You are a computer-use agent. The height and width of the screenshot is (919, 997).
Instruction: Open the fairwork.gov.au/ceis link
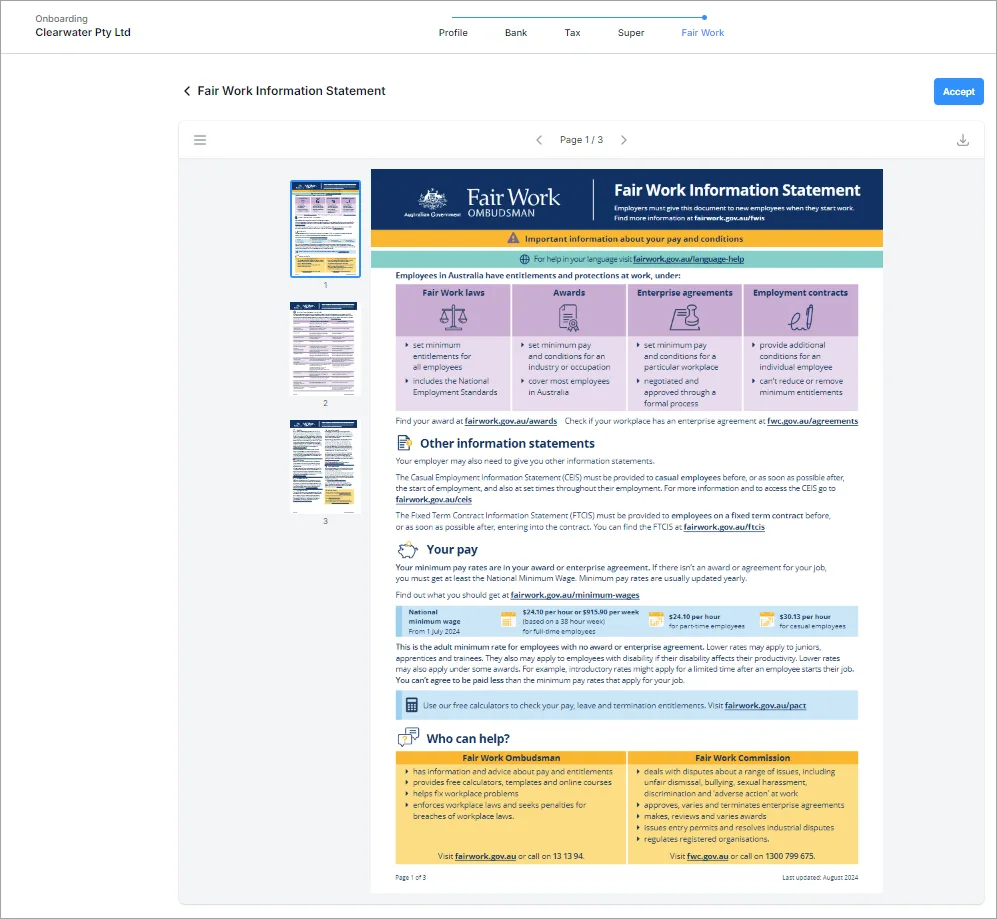[434, 500]
